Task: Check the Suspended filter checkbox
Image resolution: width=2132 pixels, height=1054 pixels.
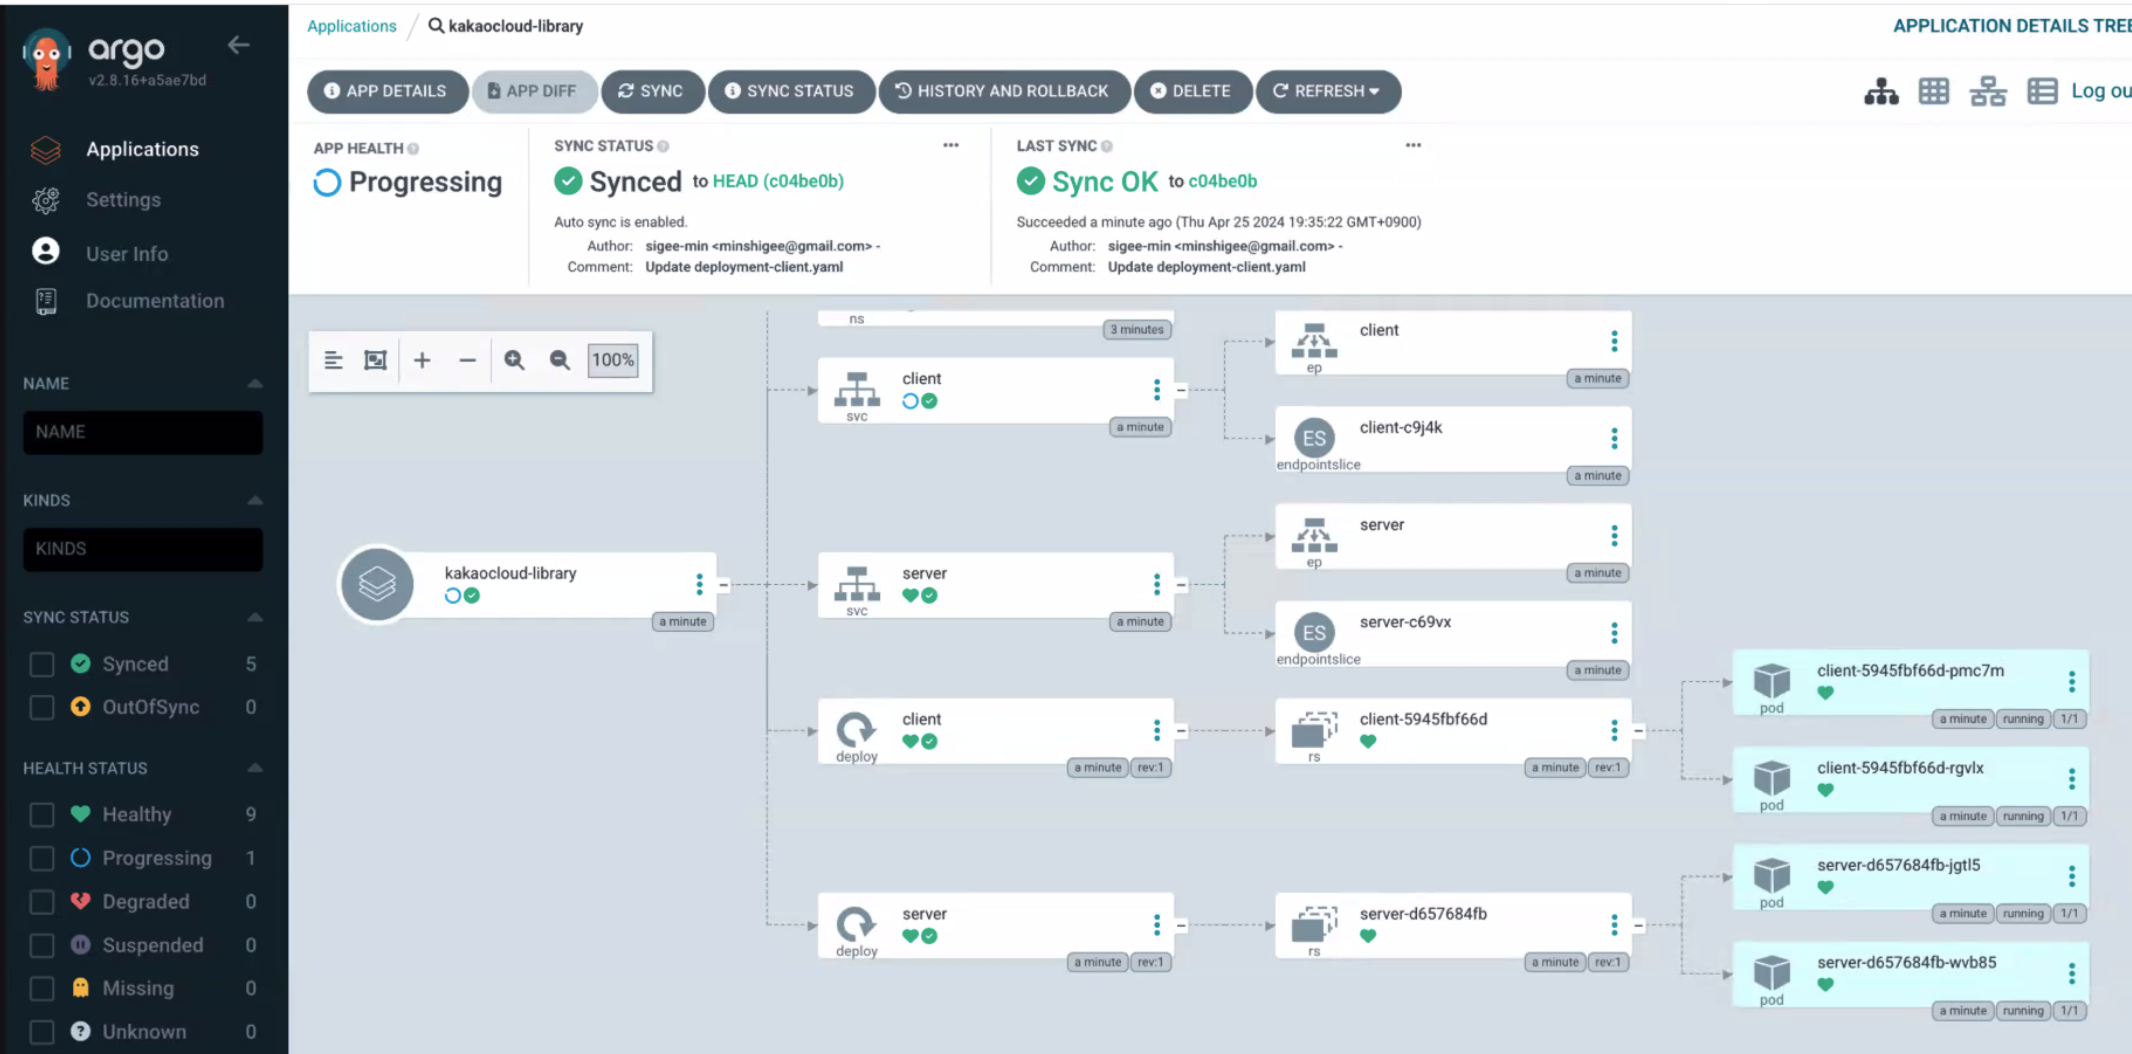Action: (x=42, y=945)
